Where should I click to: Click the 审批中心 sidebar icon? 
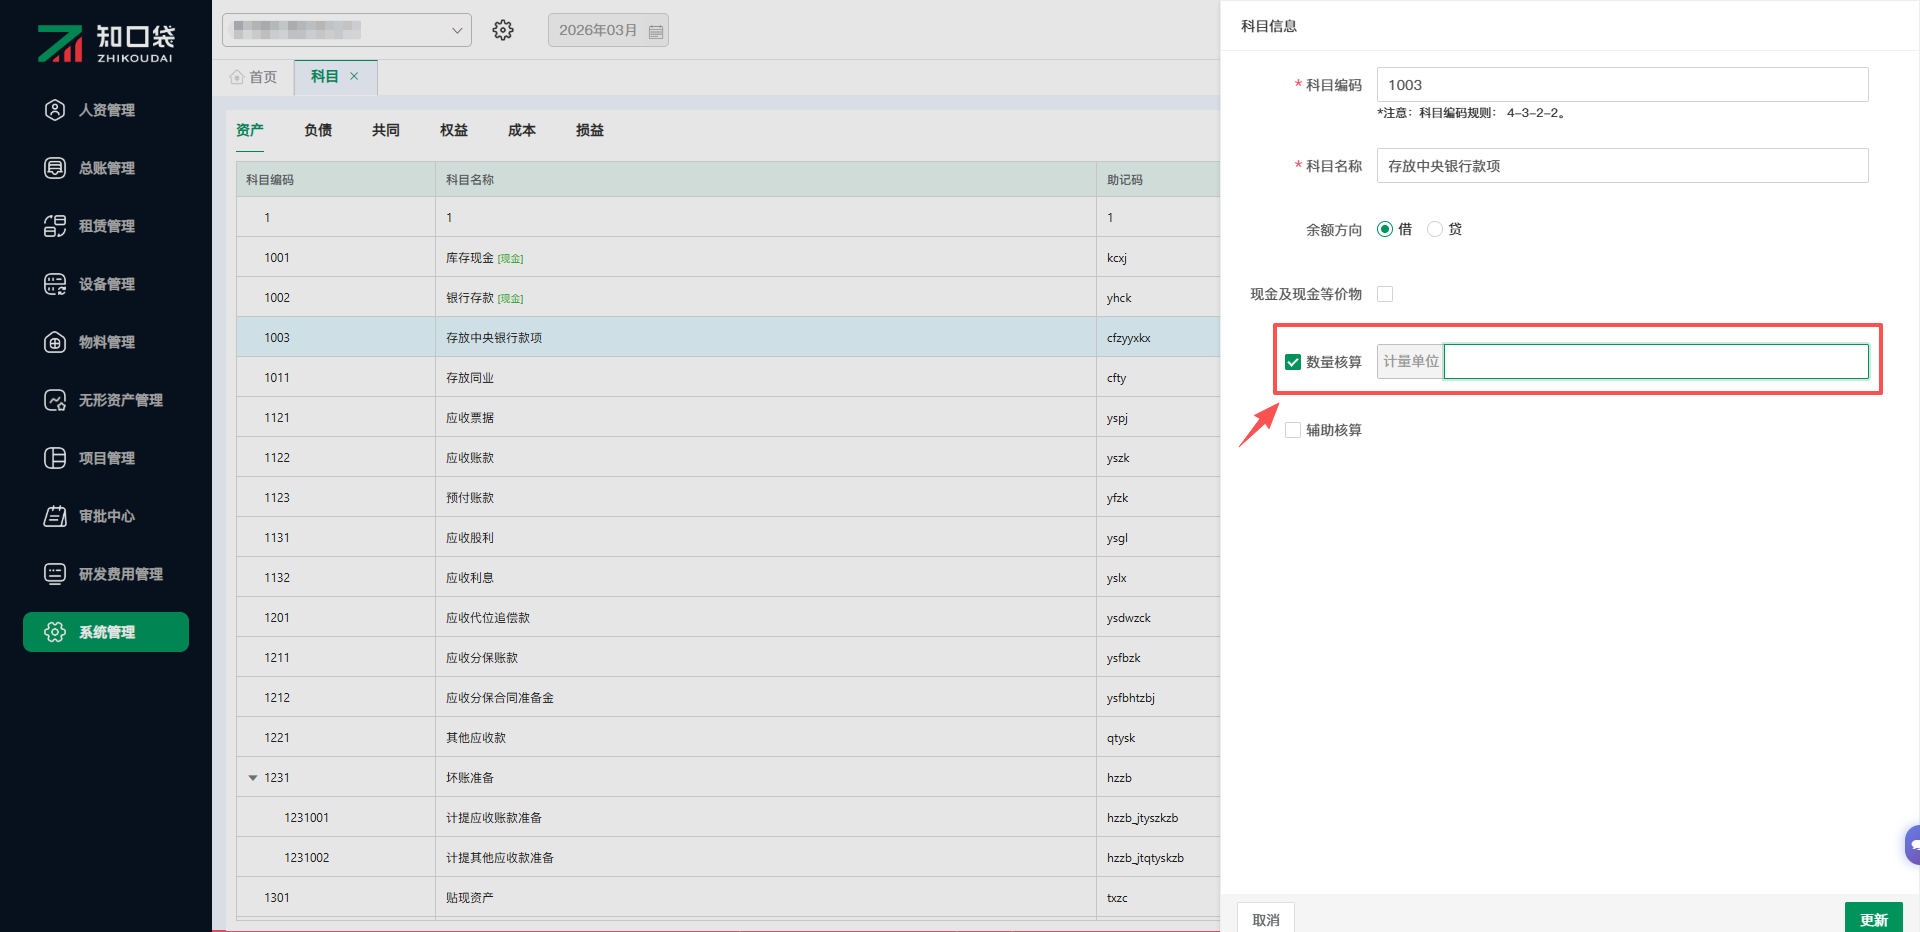(x=55, y=516)
